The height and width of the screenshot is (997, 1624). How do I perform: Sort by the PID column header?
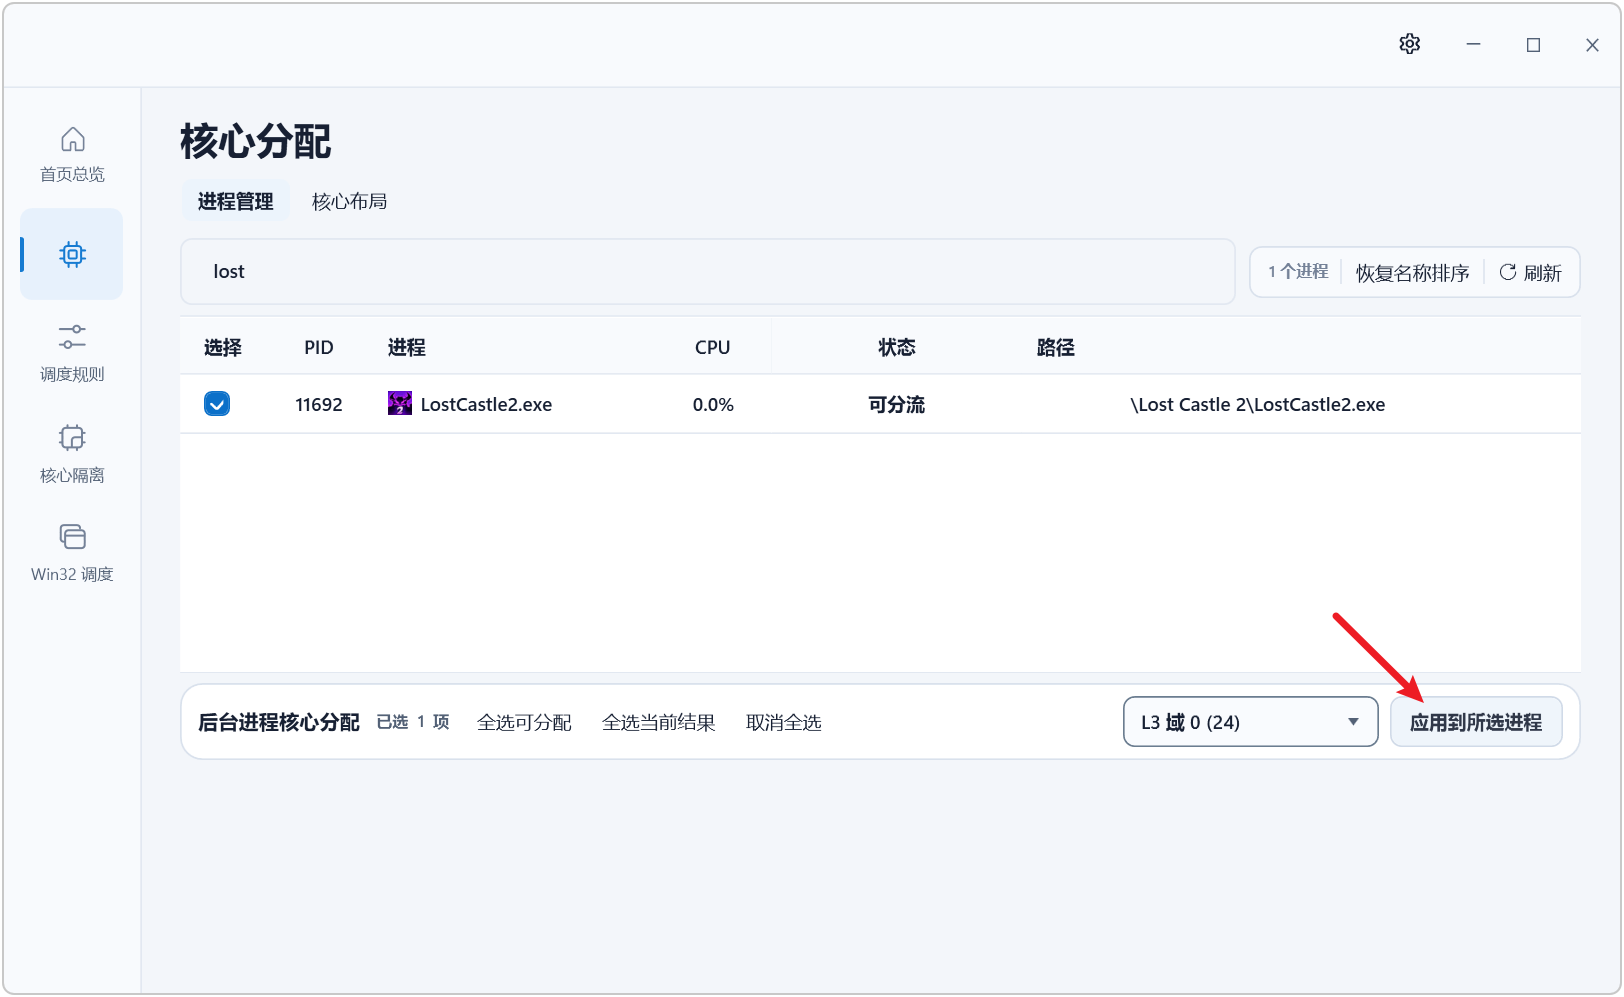click(x=319, y=347)
